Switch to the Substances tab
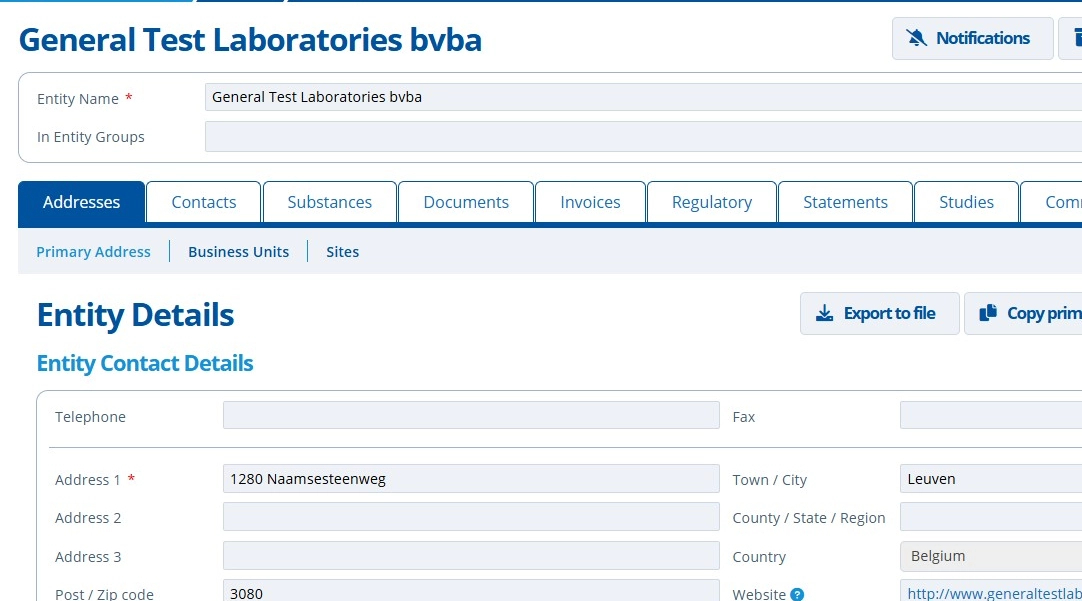Screen dimensions: 1082x601 click(x=330, y=202)
